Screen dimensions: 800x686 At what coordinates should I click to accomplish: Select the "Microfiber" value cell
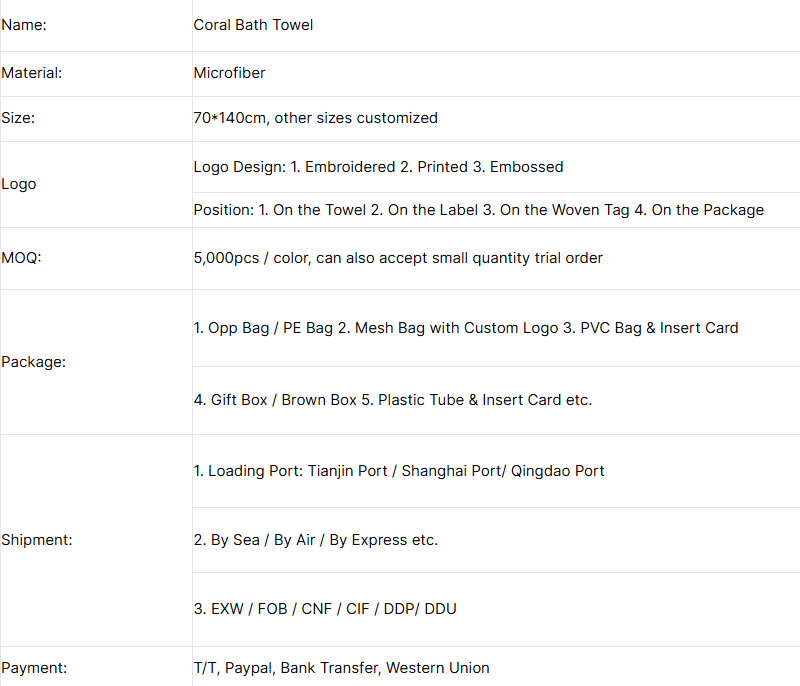pos(229,73)
